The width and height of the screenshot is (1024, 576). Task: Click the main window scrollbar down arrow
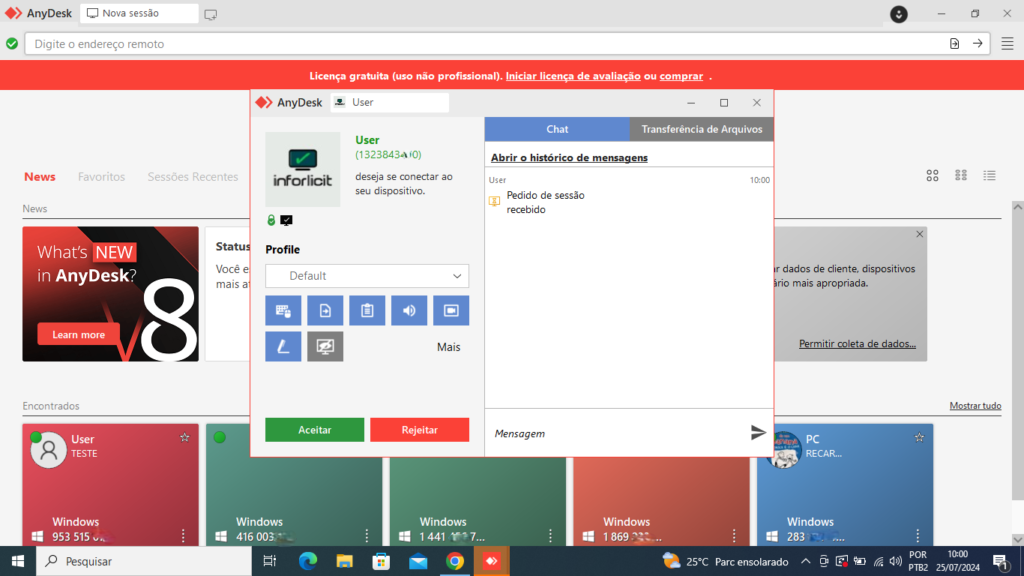coord(1017,539)
